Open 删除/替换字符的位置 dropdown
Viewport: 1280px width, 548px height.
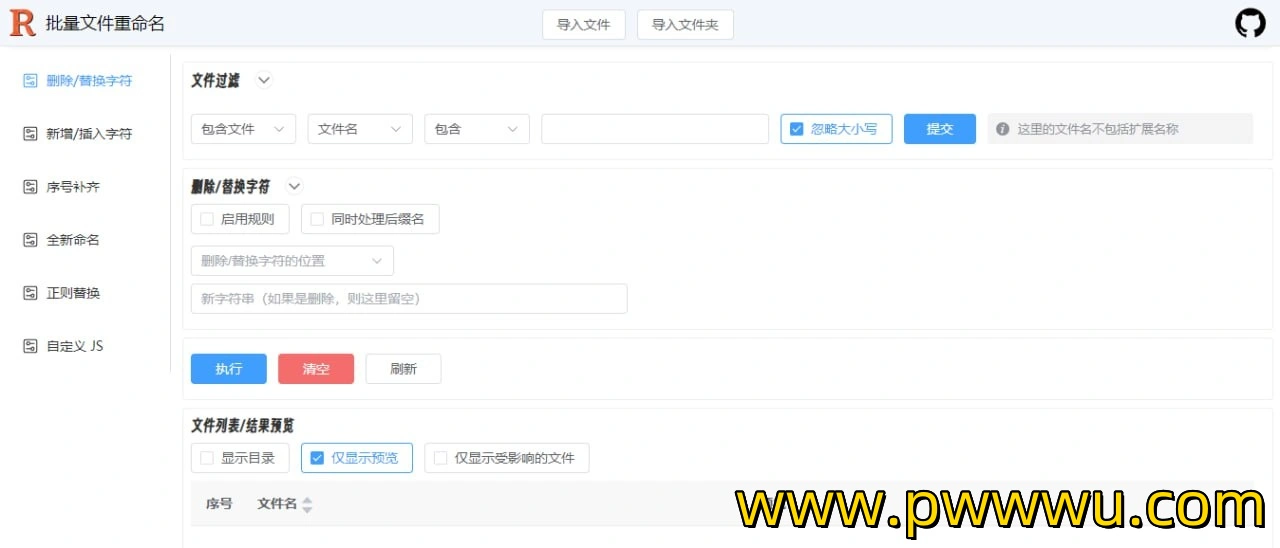pyautogui.click(x=292, y=261)
